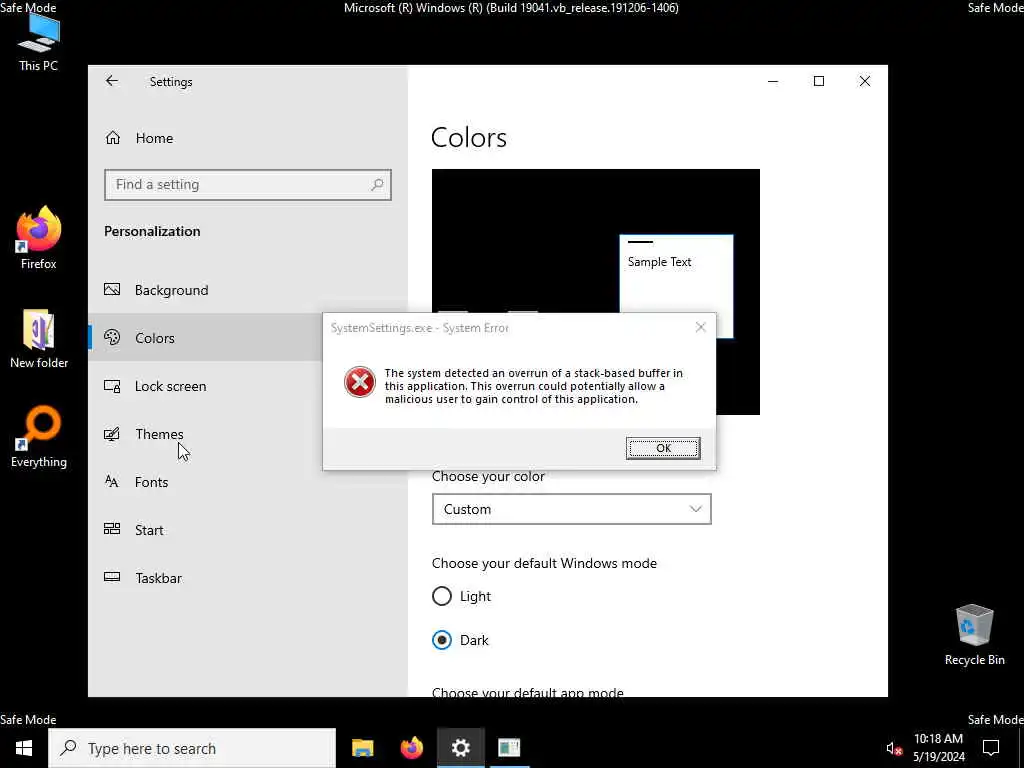Select This PC desktop icon
This screenshot has width=1024, height=768.
coord(39,43)
